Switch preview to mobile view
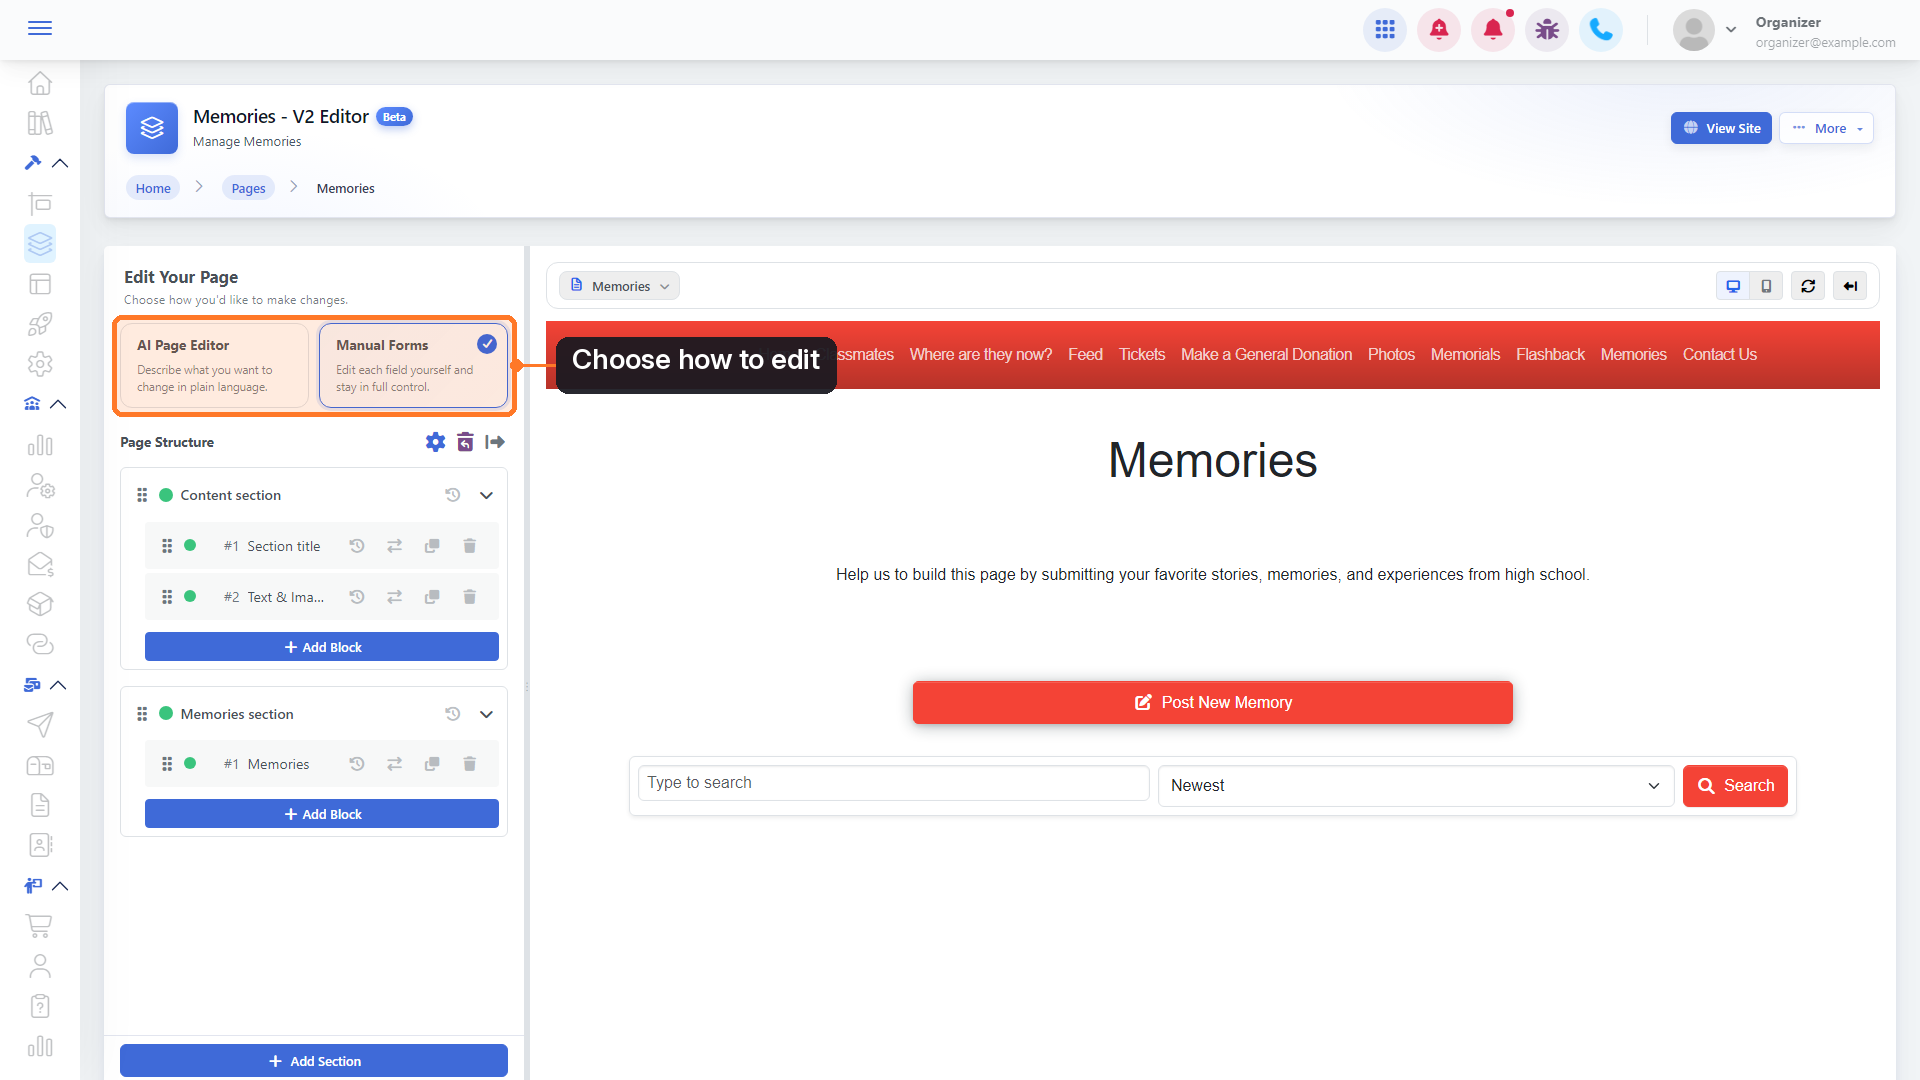Viewport: 1920px width, 1080px height. click(1767, 286)
